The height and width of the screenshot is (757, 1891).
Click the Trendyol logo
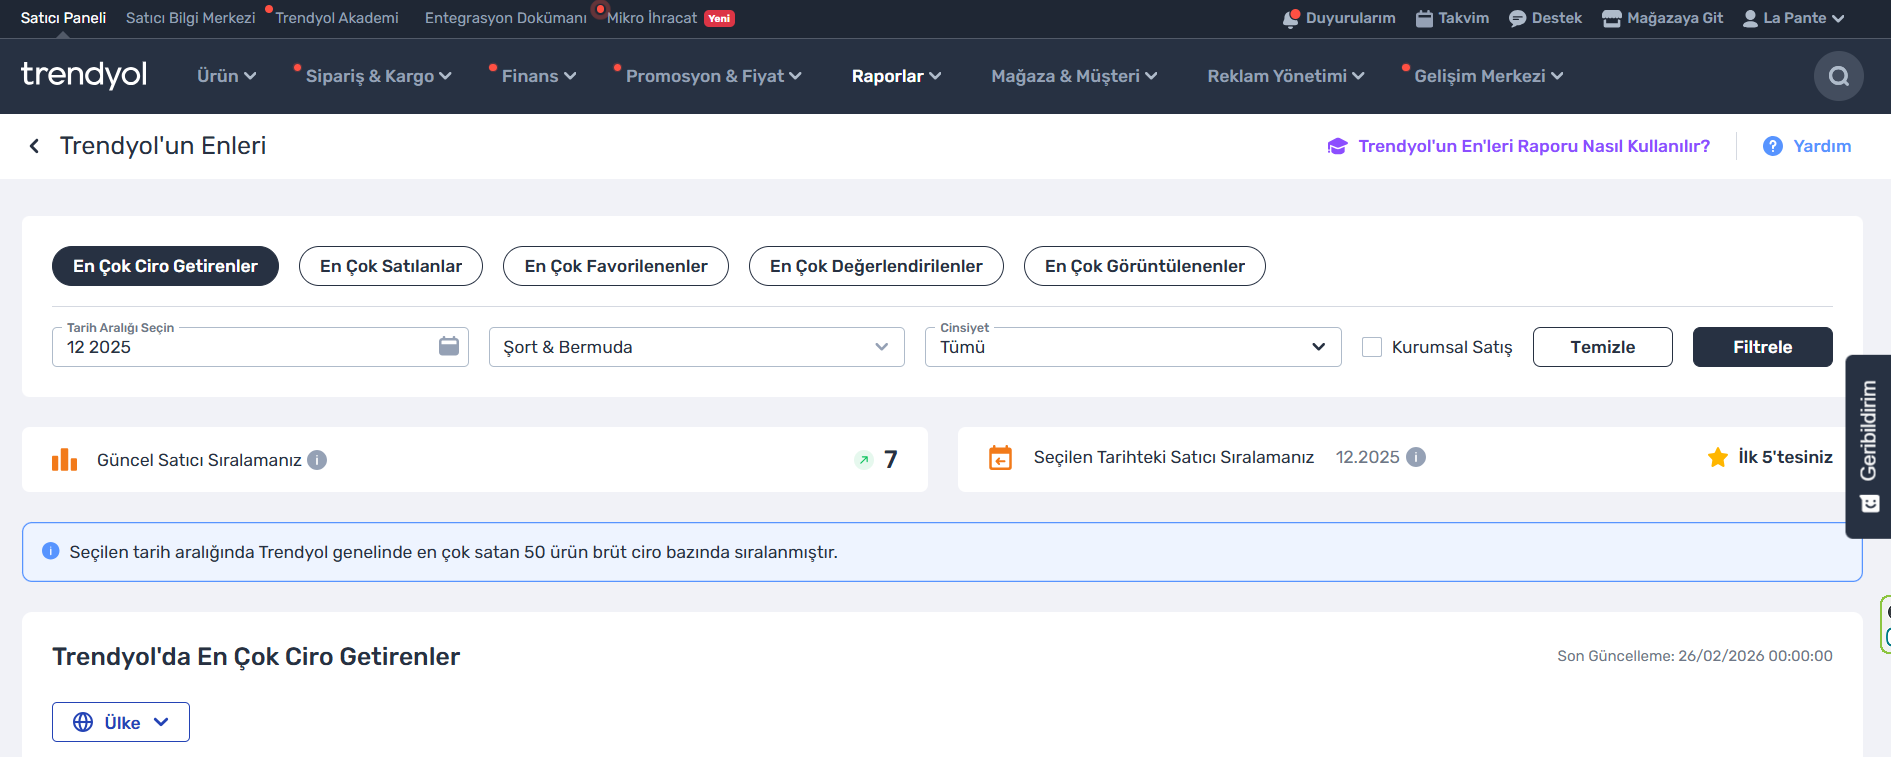click(x=84, y=75)
